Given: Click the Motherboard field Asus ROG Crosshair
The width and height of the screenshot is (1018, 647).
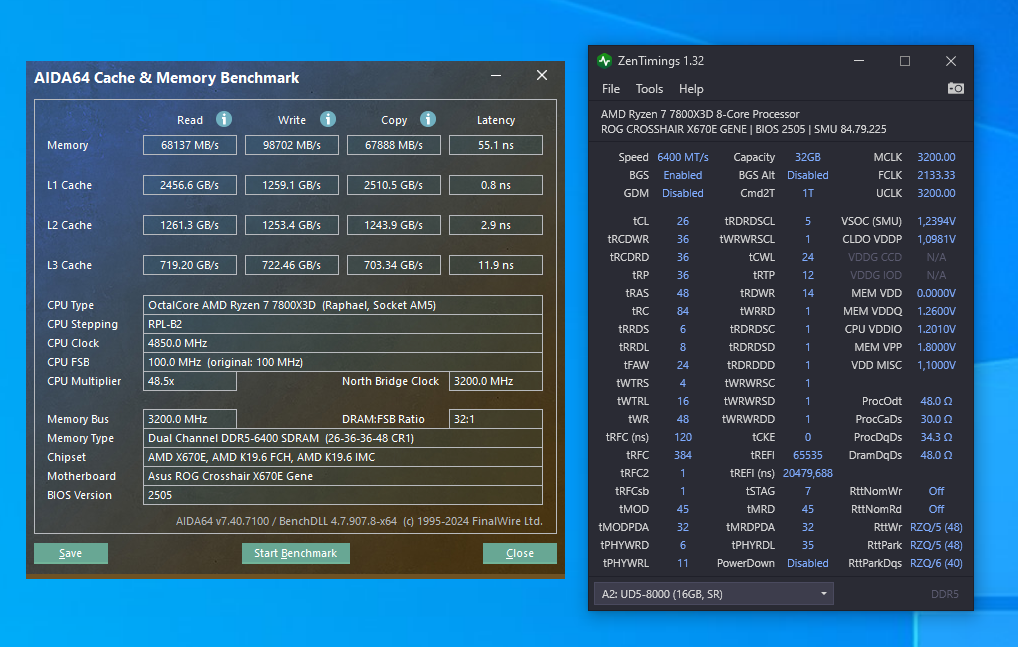Looking at the screenshot, I should pos(343,476).
